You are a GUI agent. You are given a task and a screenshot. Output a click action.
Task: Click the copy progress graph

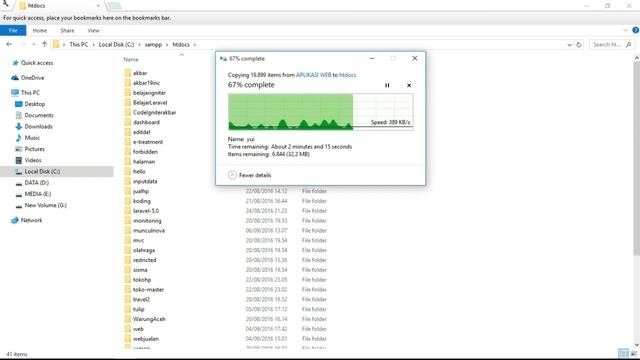click(x=320, y=111)
